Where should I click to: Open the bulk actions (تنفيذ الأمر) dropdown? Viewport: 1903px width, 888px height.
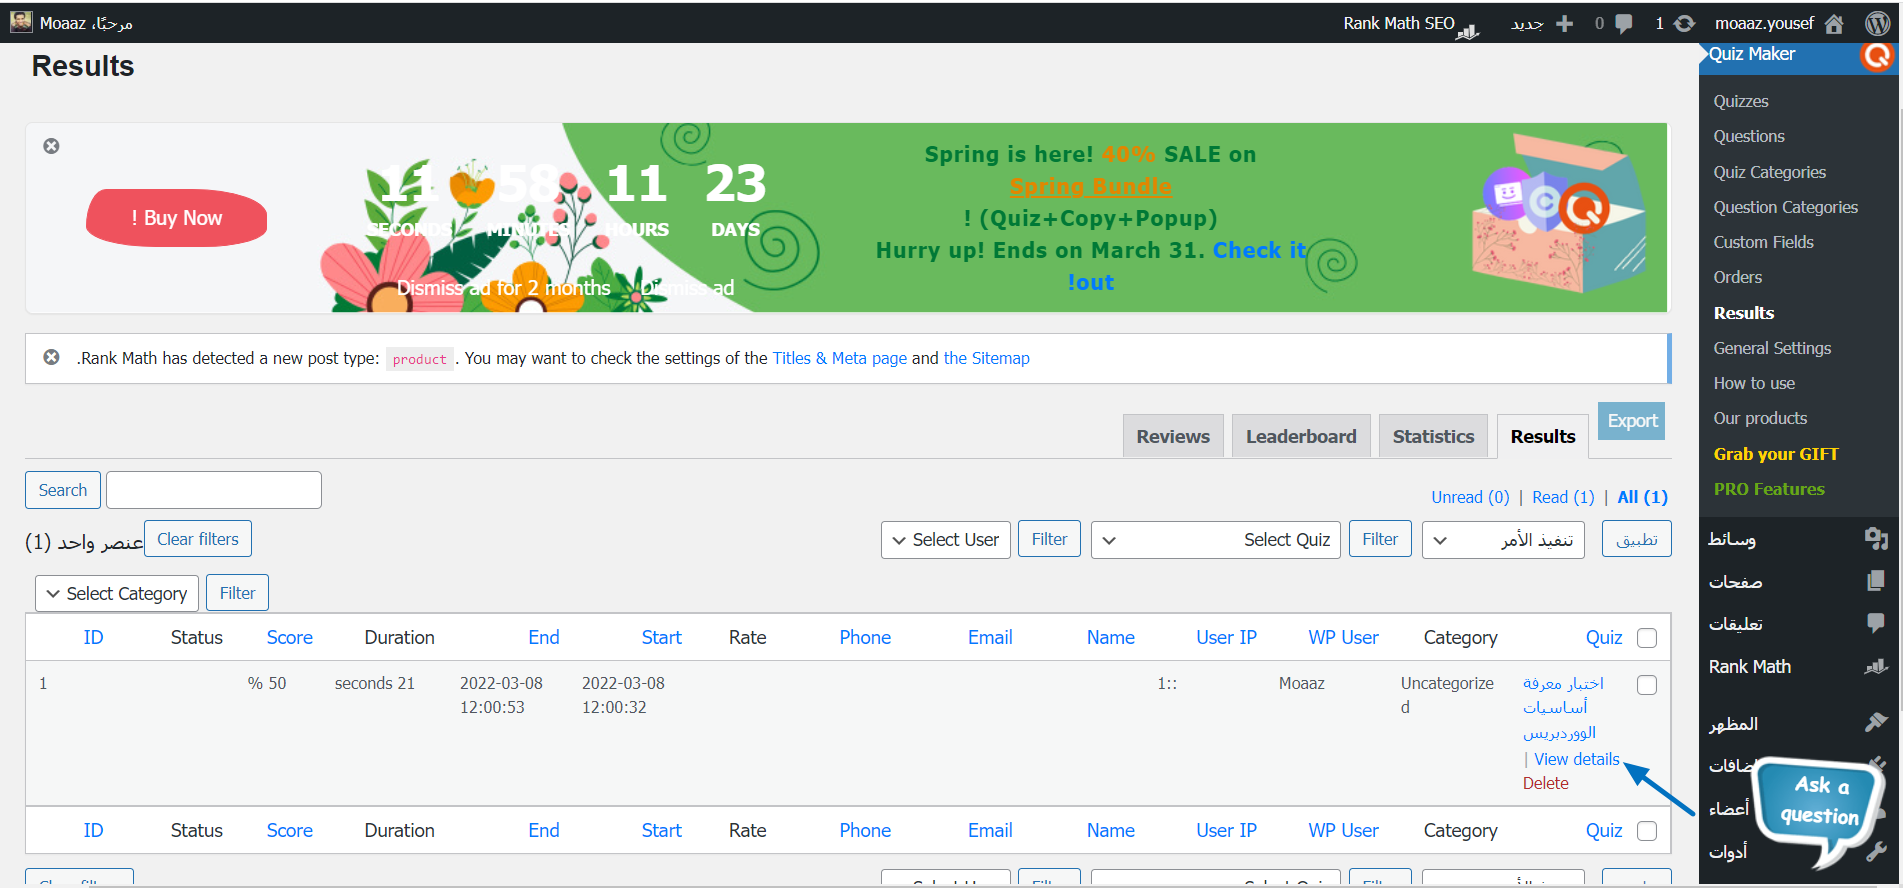[1503, 540]
